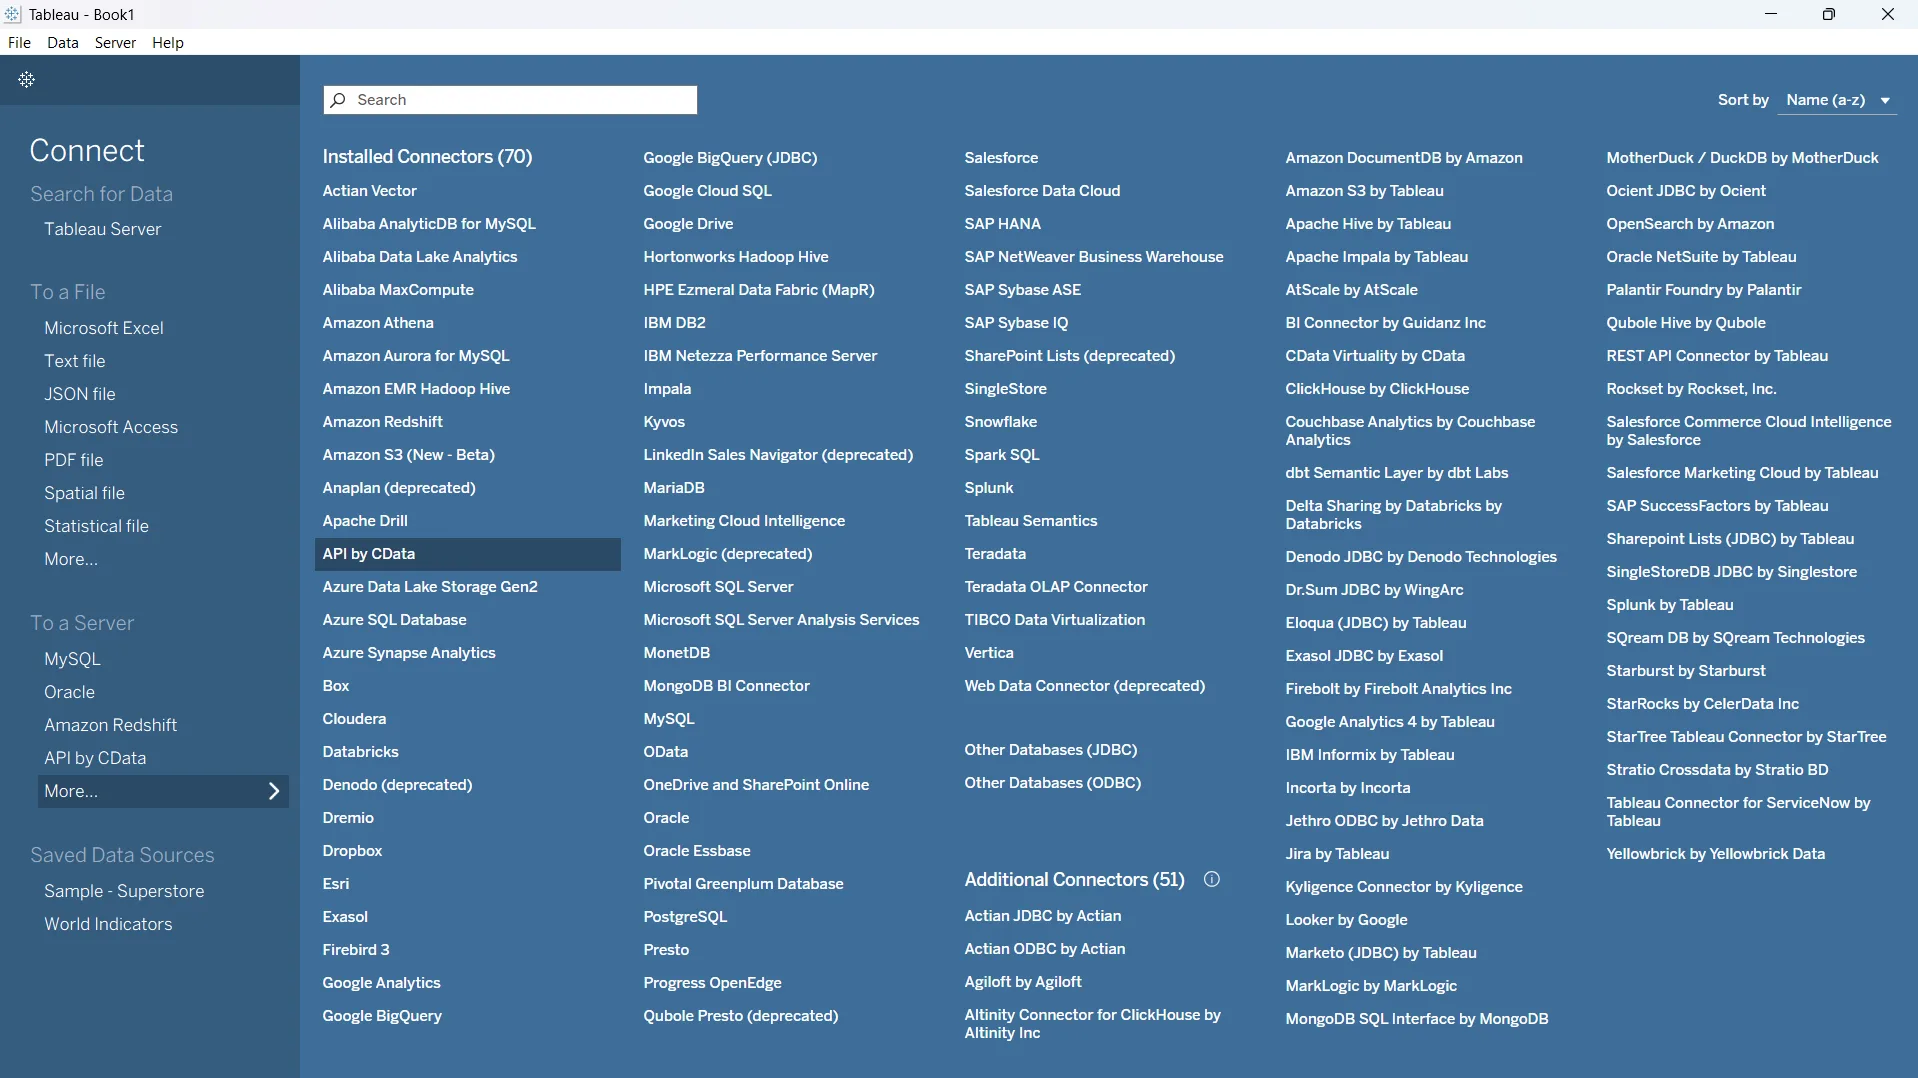Select Starburst by Starburst connector
The height and width of the screenshot is (1078, 1918).
tap(1685, 671)
